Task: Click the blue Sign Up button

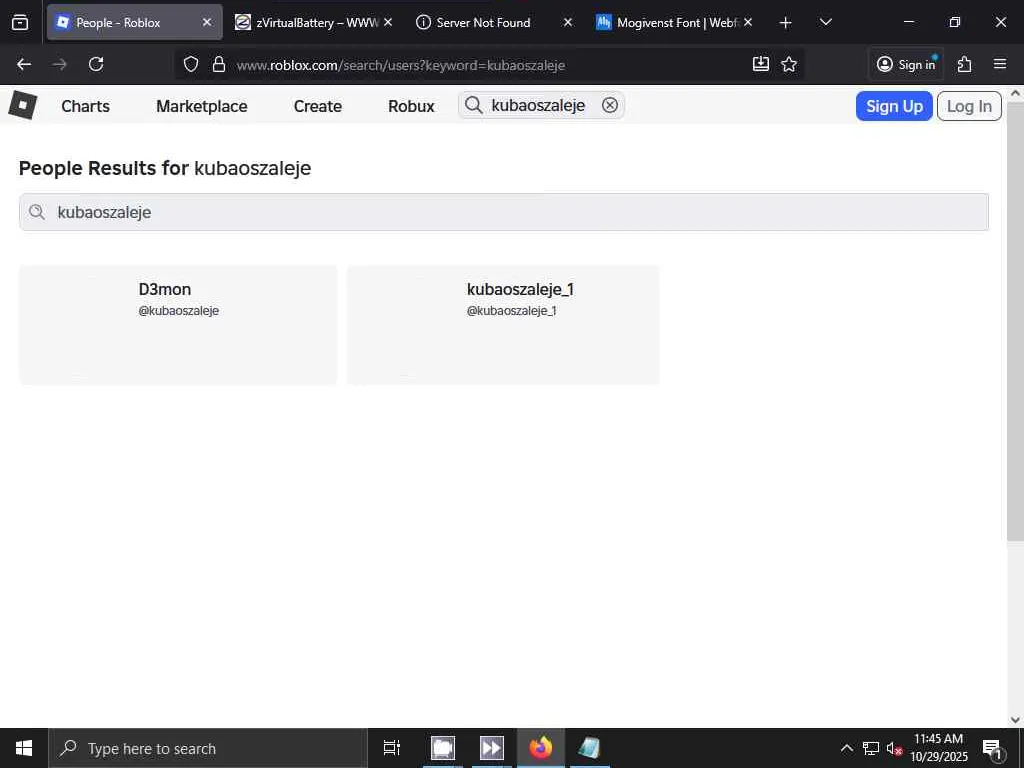Action: [894, 106]
